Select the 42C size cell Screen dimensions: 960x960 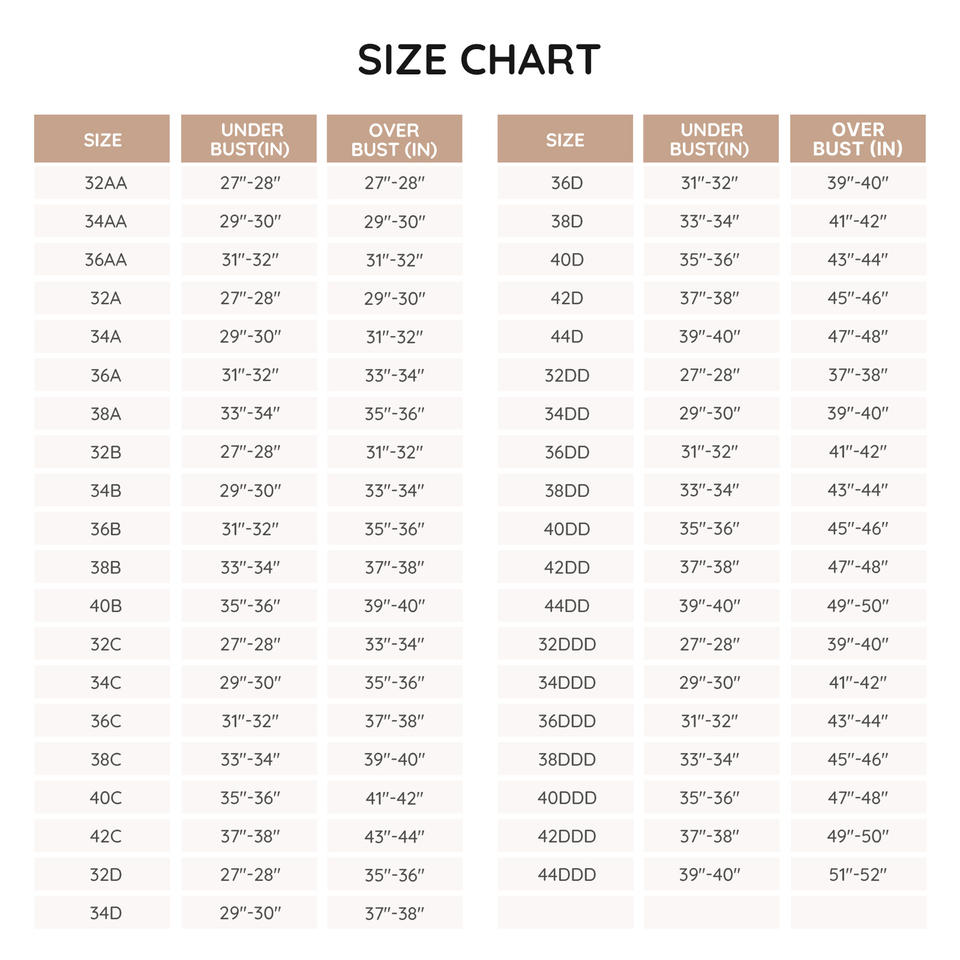coord(102,836)
